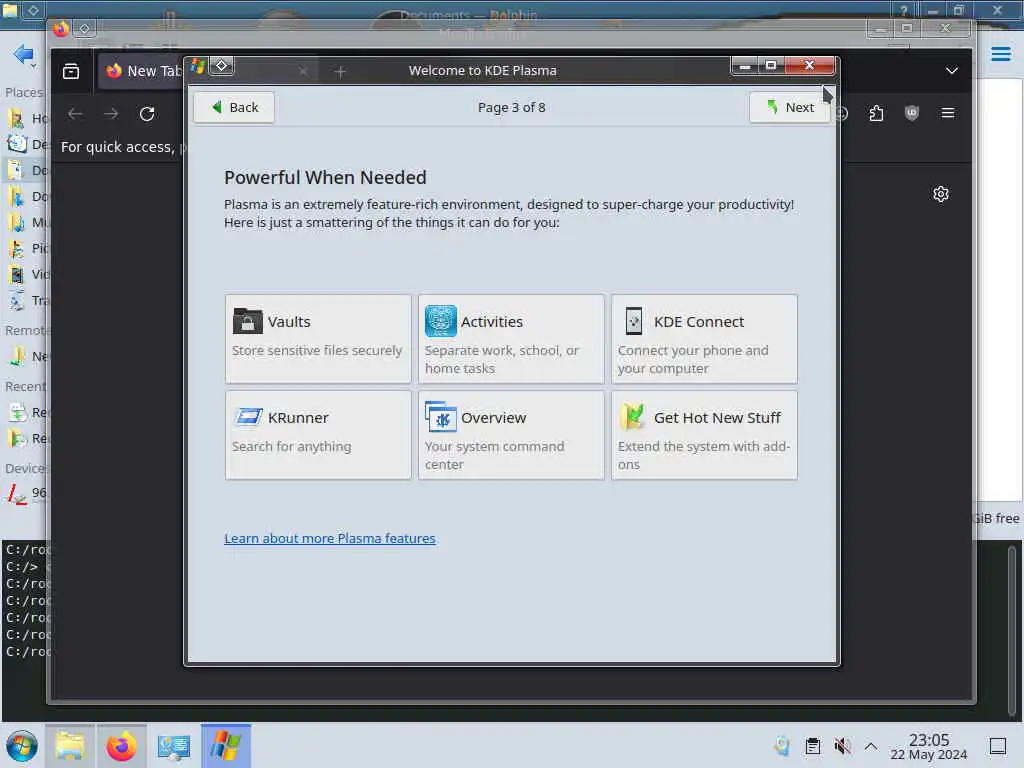This screenshot has width=1024, height=768.
Task: Select Welcome Center task in taskbar
Action: coord(225,746)
